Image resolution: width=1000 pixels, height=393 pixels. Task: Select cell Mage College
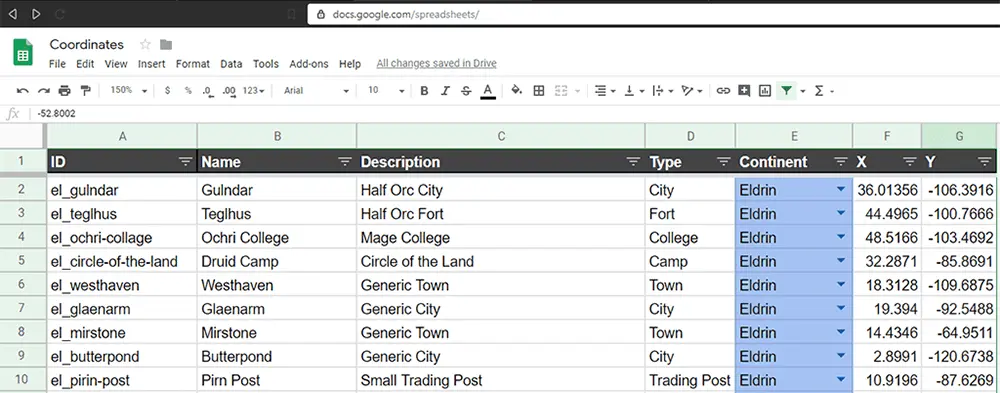[501, 237]
